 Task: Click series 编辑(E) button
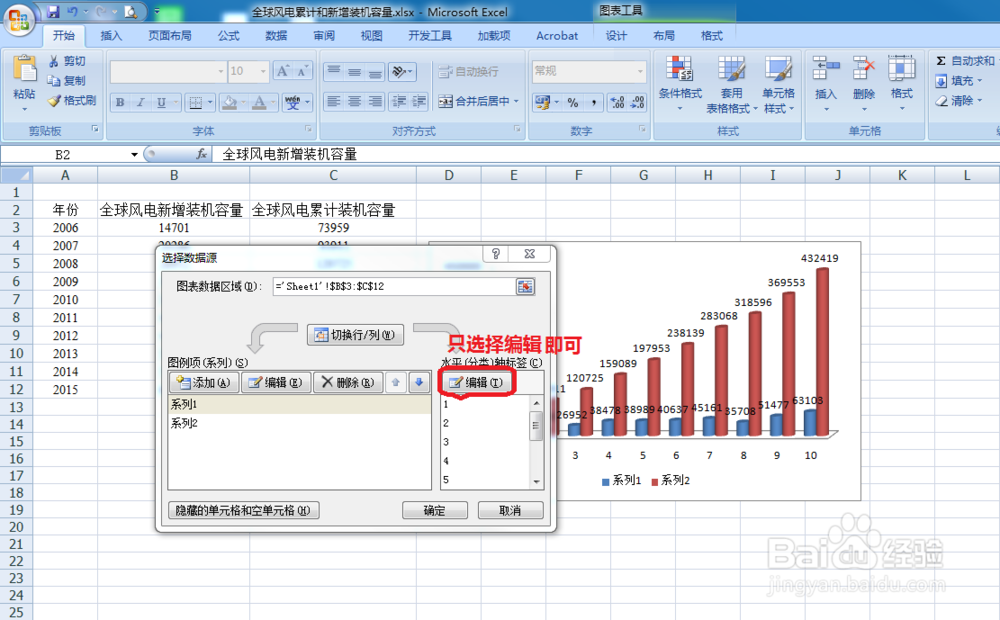(276, 383)
